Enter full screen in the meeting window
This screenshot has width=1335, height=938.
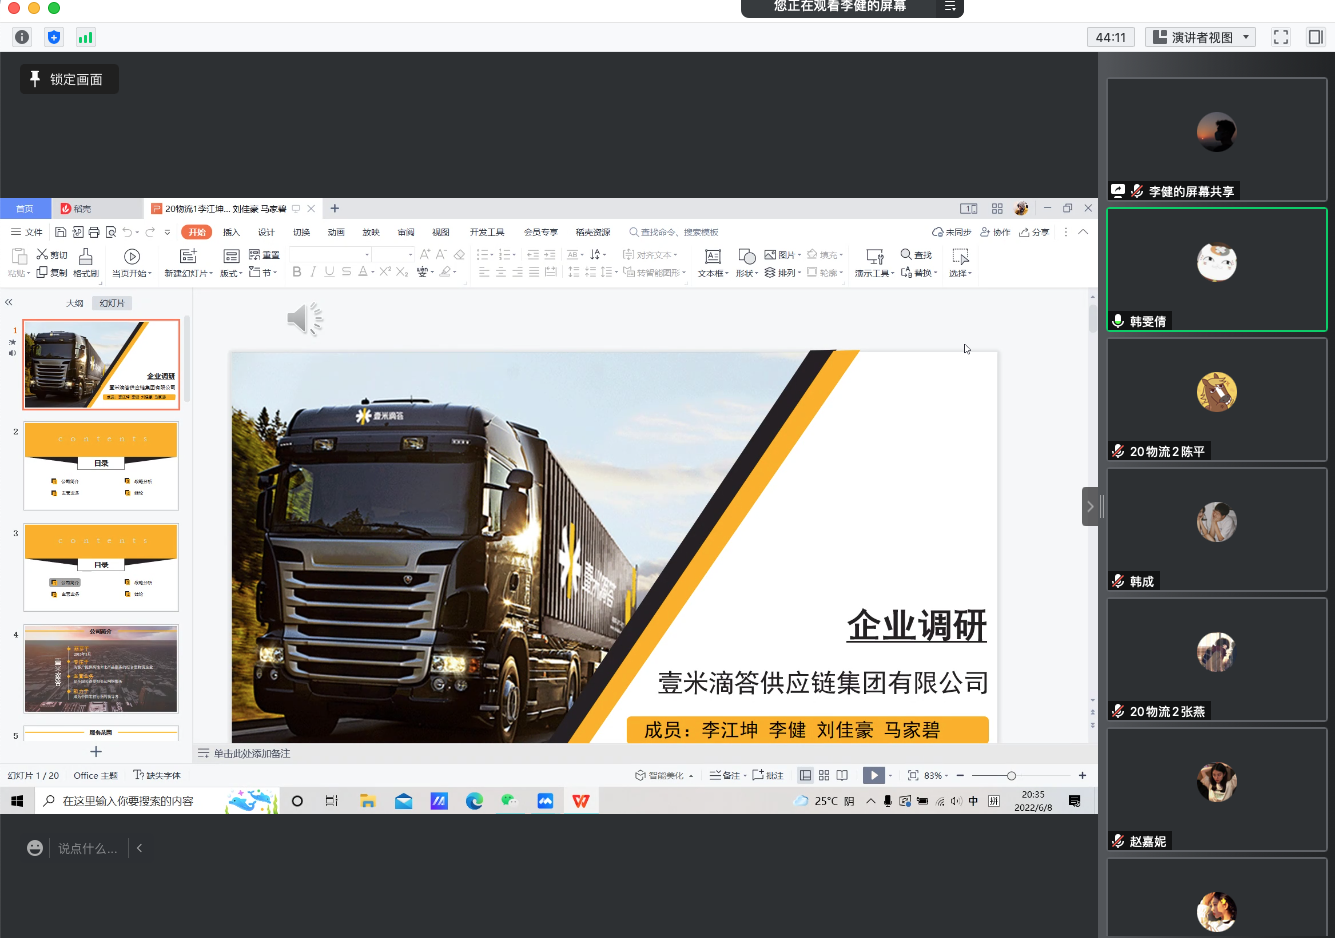1280,37
